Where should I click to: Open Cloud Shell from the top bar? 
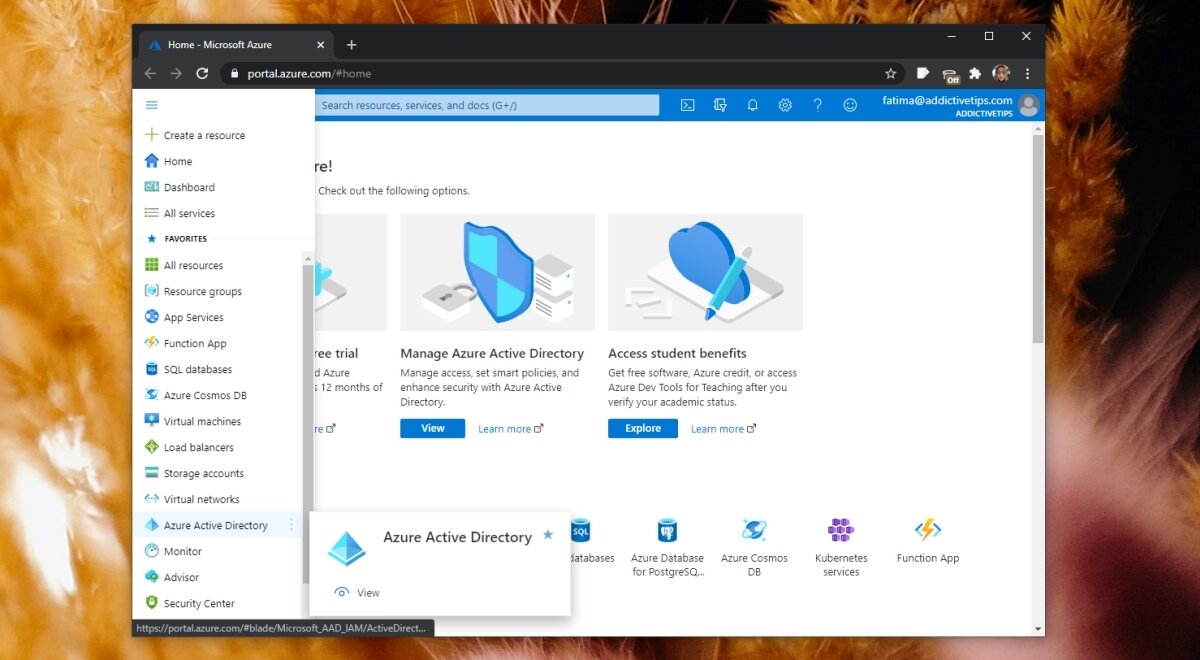[x=687, y=104]
